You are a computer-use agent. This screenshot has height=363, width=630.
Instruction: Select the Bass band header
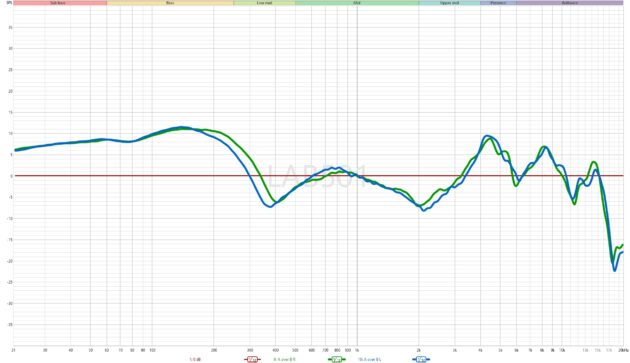coord(170,3)
